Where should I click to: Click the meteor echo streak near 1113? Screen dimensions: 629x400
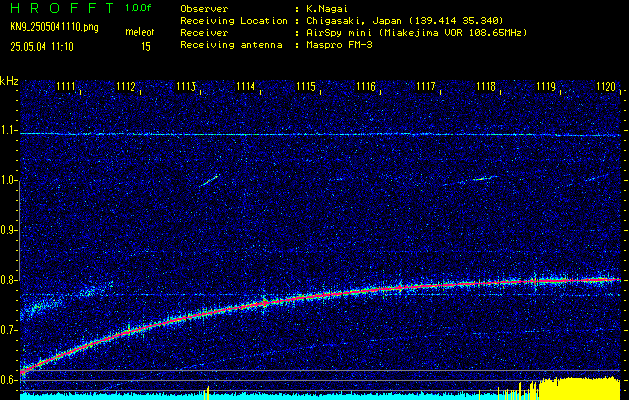point(209,181)
